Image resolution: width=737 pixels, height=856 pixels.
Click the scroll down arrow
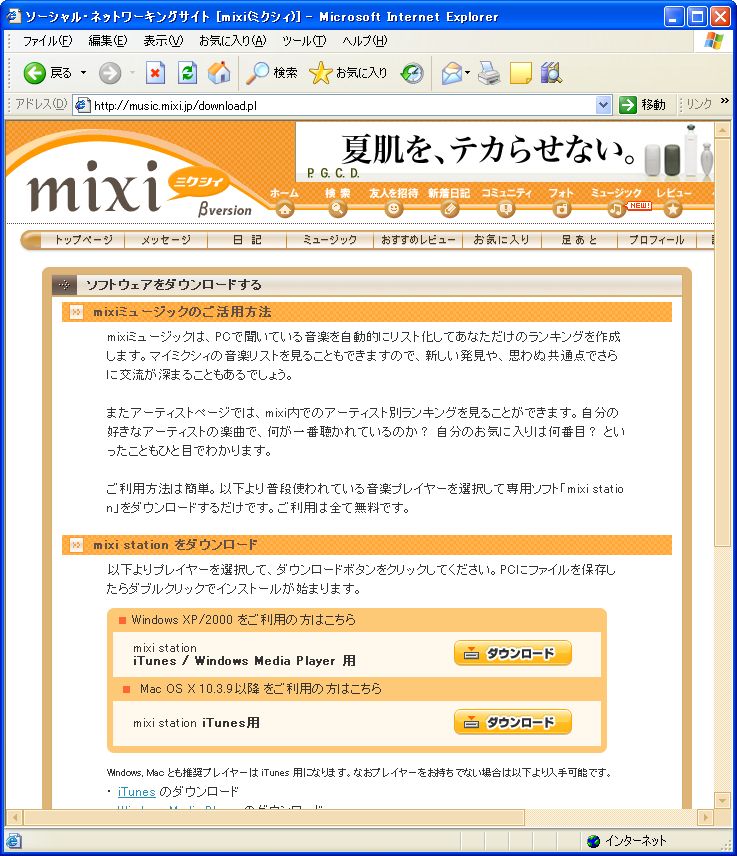pyautogui.click(x=722, y=801)
